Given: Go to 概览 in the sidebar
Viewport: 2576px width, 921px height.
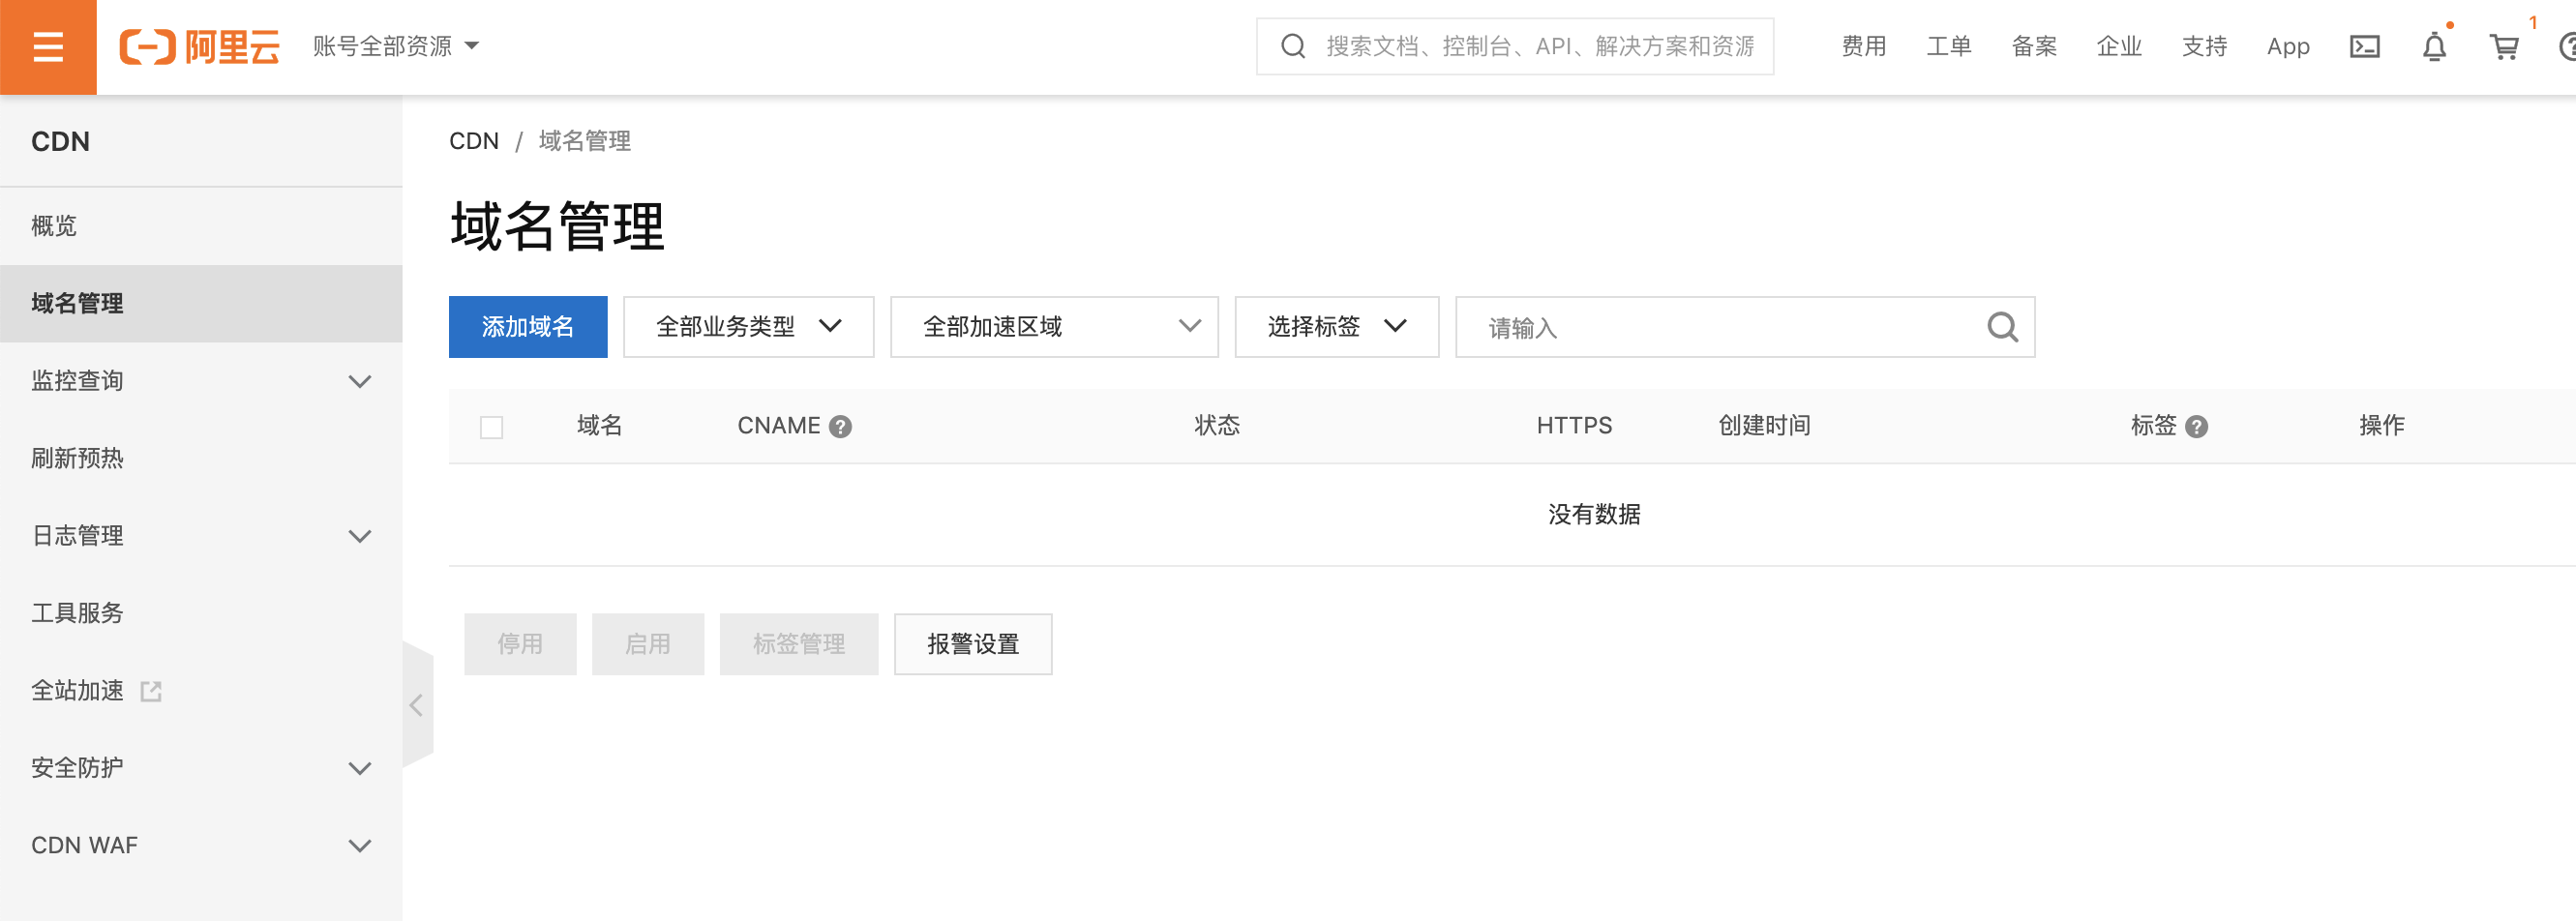Looking at the screenshot, I should 54,226.
